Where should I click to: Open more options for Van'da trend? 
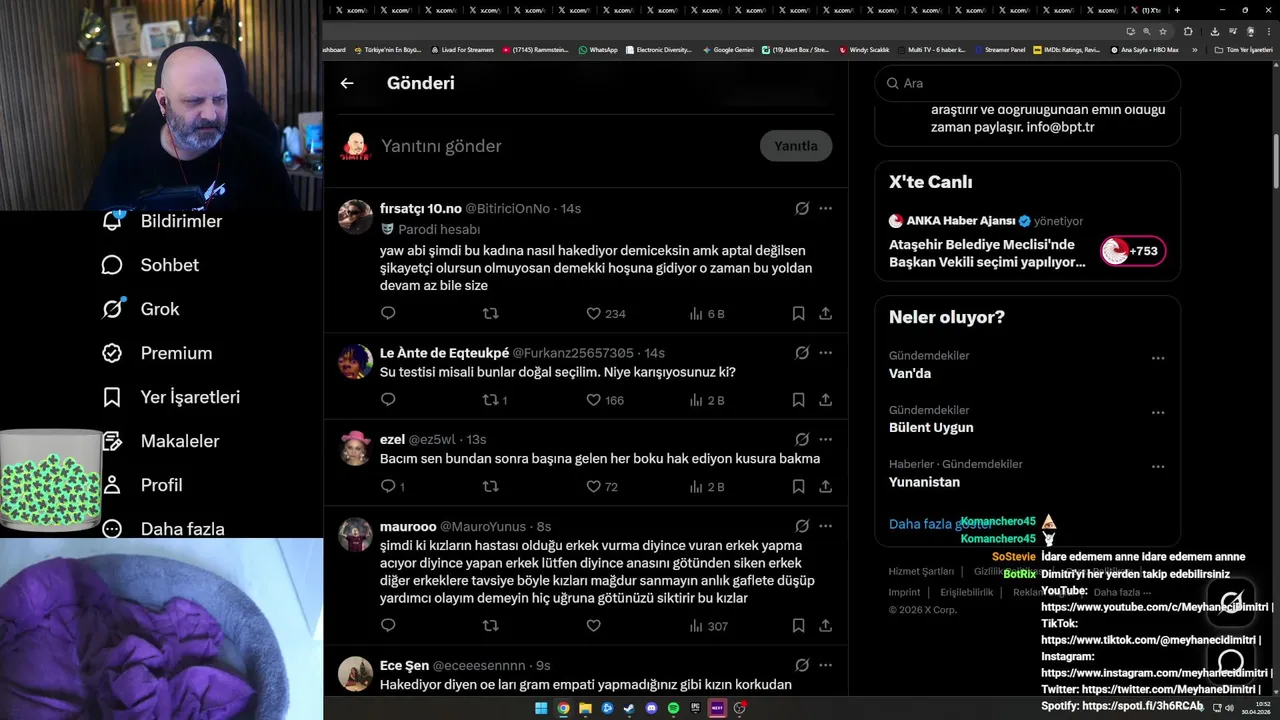pyautogui.click(x=1158, y=358)
